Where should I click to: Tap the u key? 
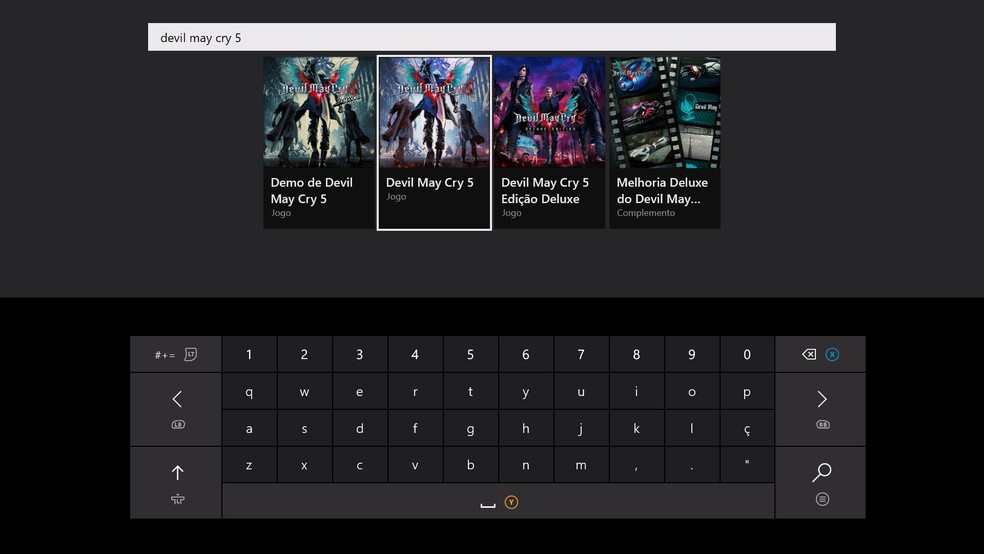tap(581, 392)
